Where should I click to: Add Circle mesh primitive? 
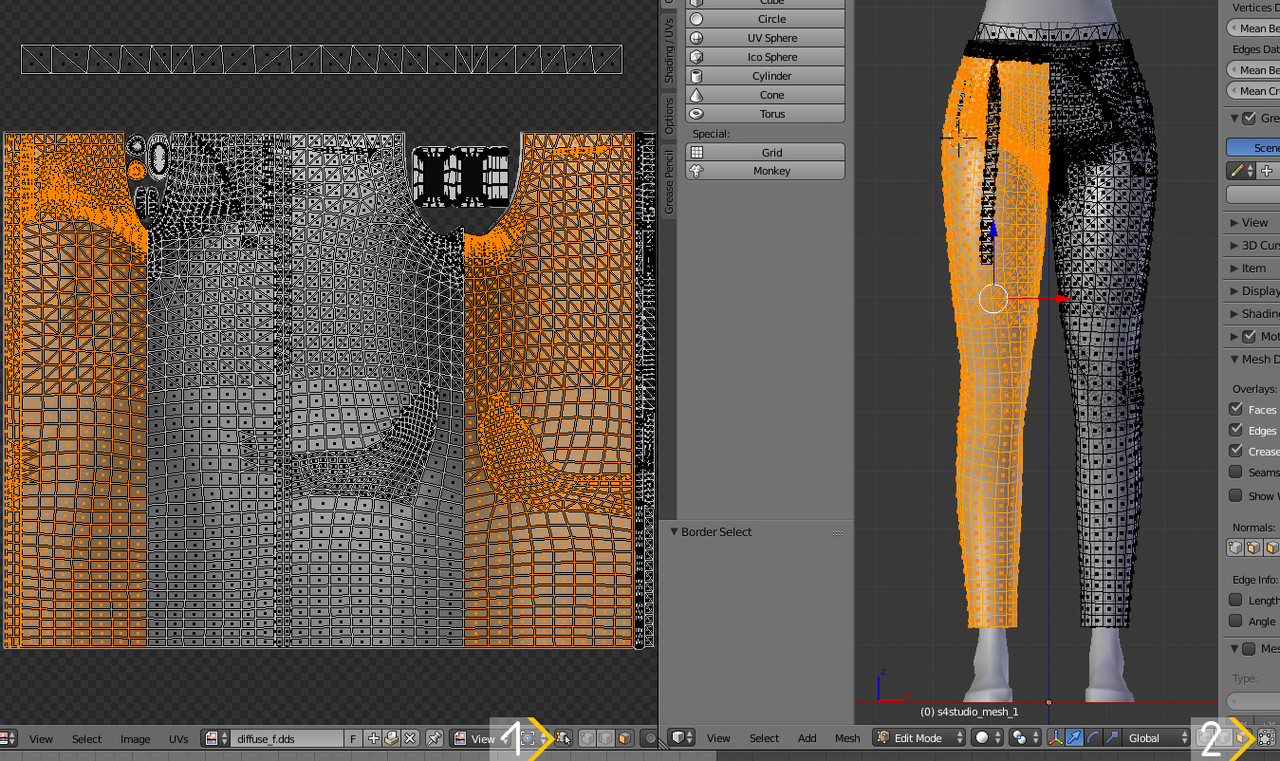coord(765,19)
